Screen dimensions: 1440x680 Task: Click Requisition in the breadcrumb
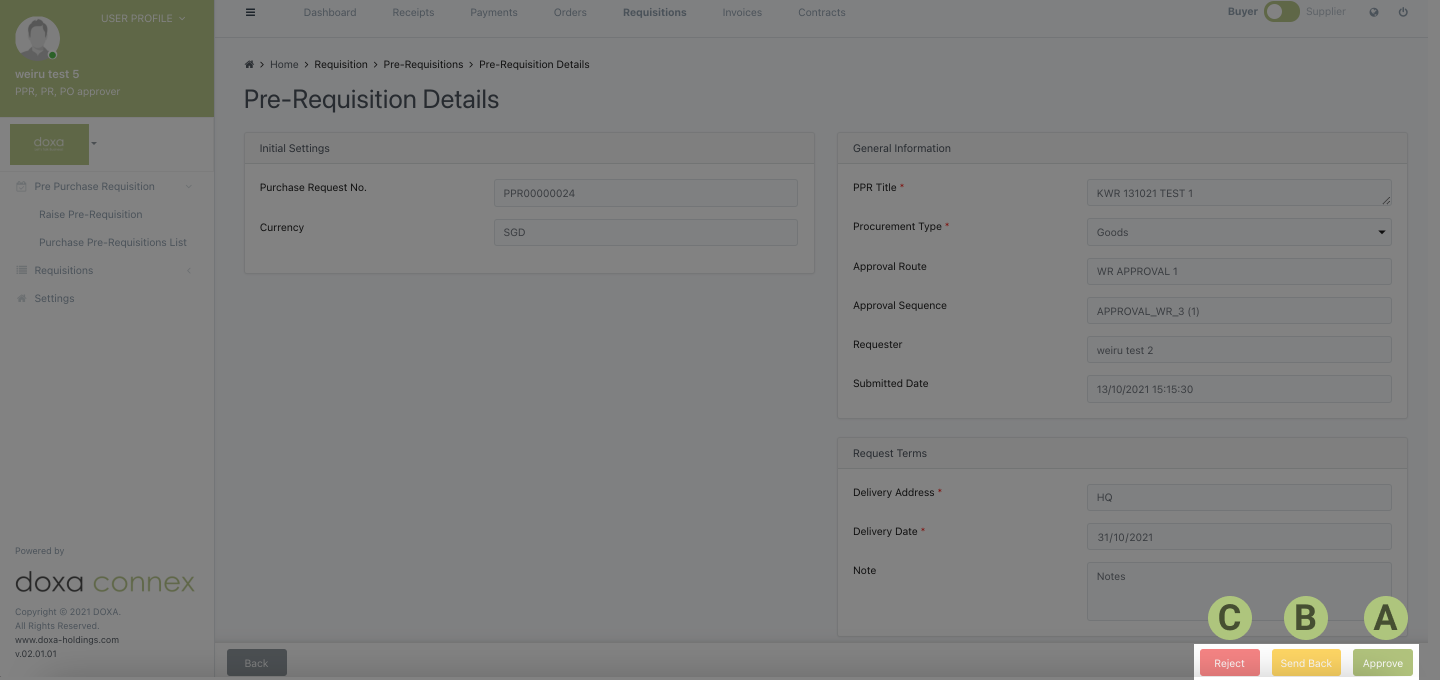click(x=341, y=64)
